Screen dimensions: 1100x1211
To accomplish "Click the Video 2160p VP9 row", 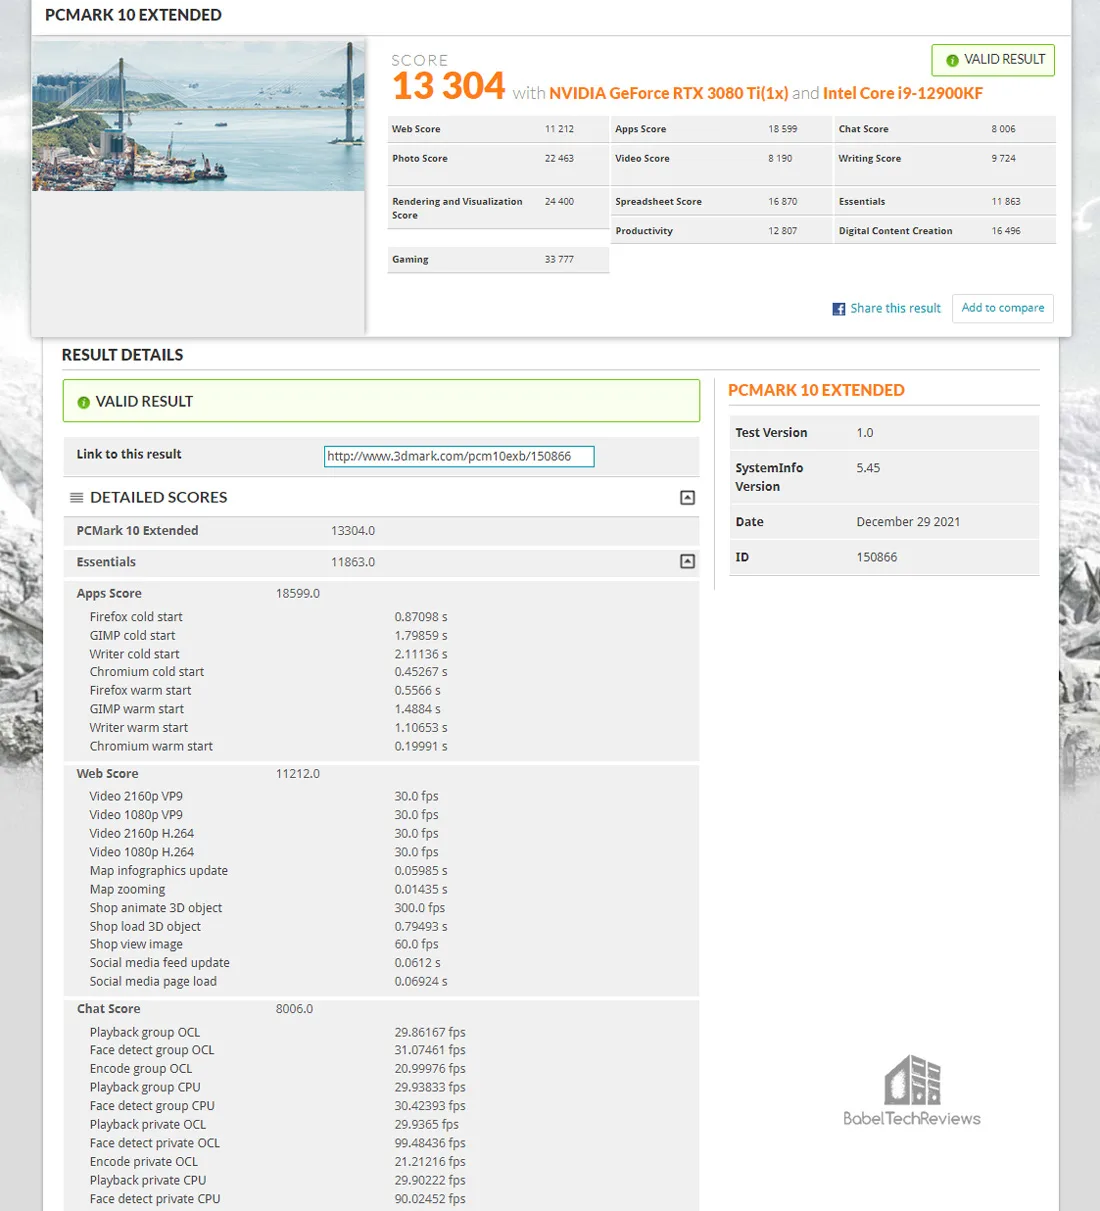I will [x=381, y=797].
